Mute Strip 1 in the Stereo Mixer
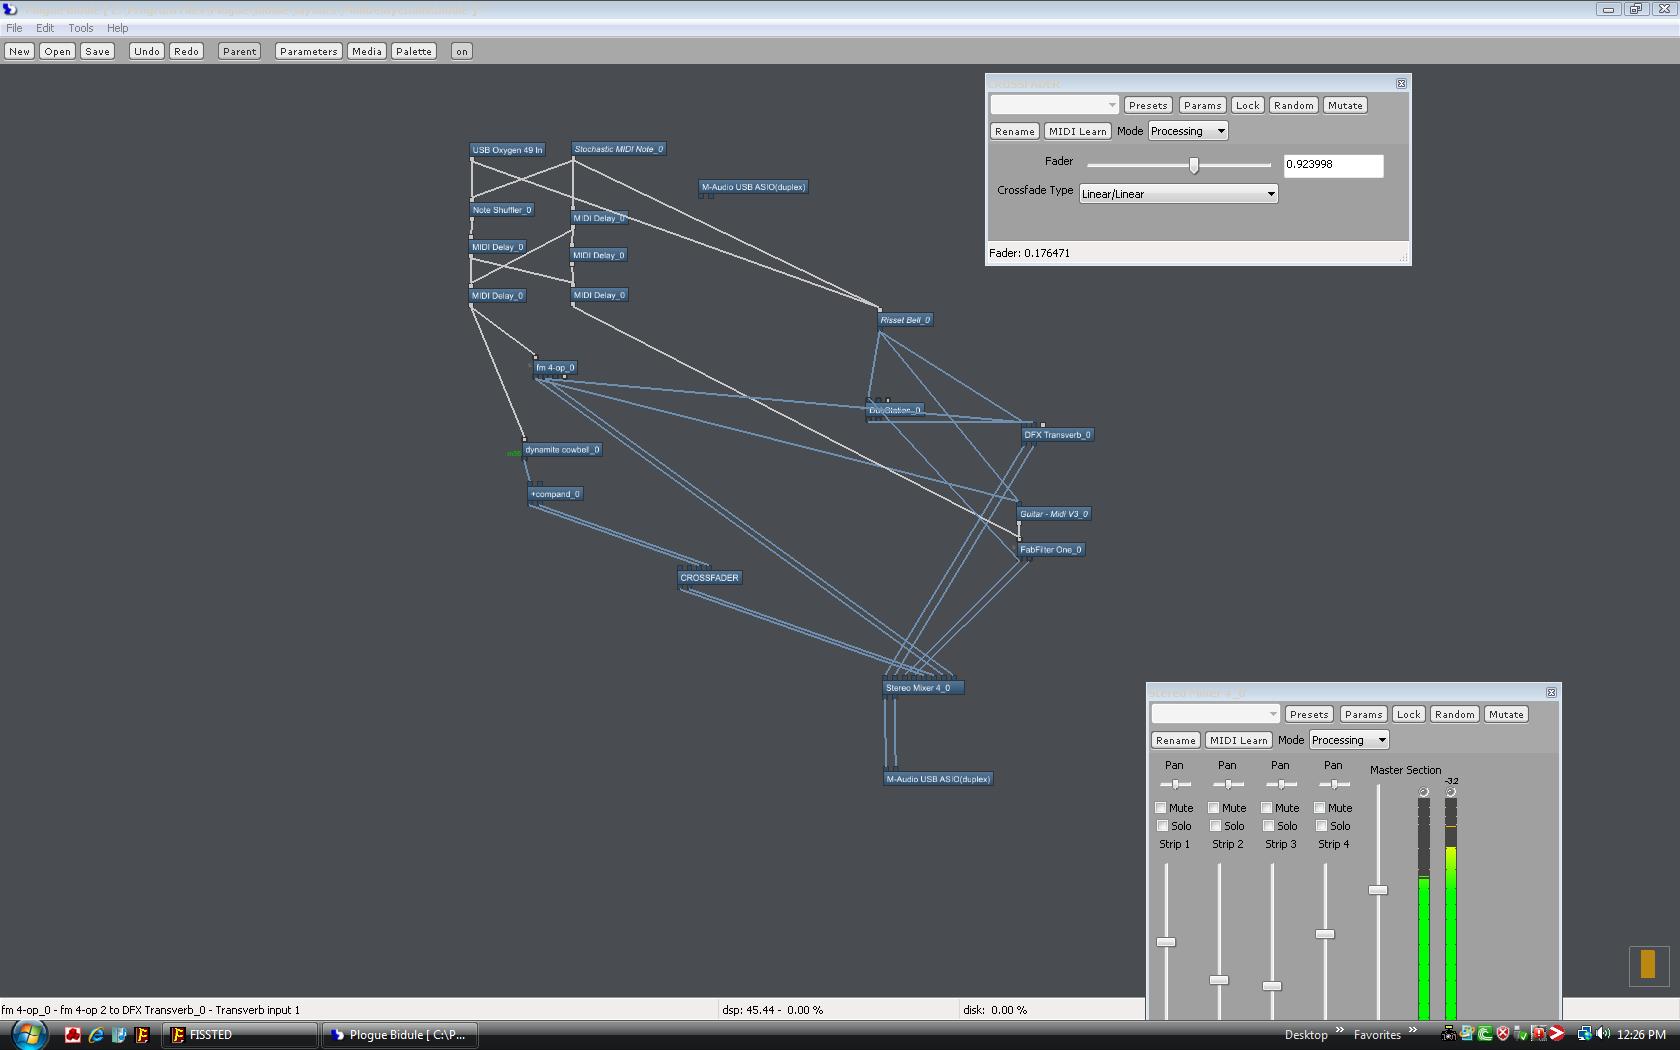This screenshot has width=1680, height=1050. (x=1161, y=808)
